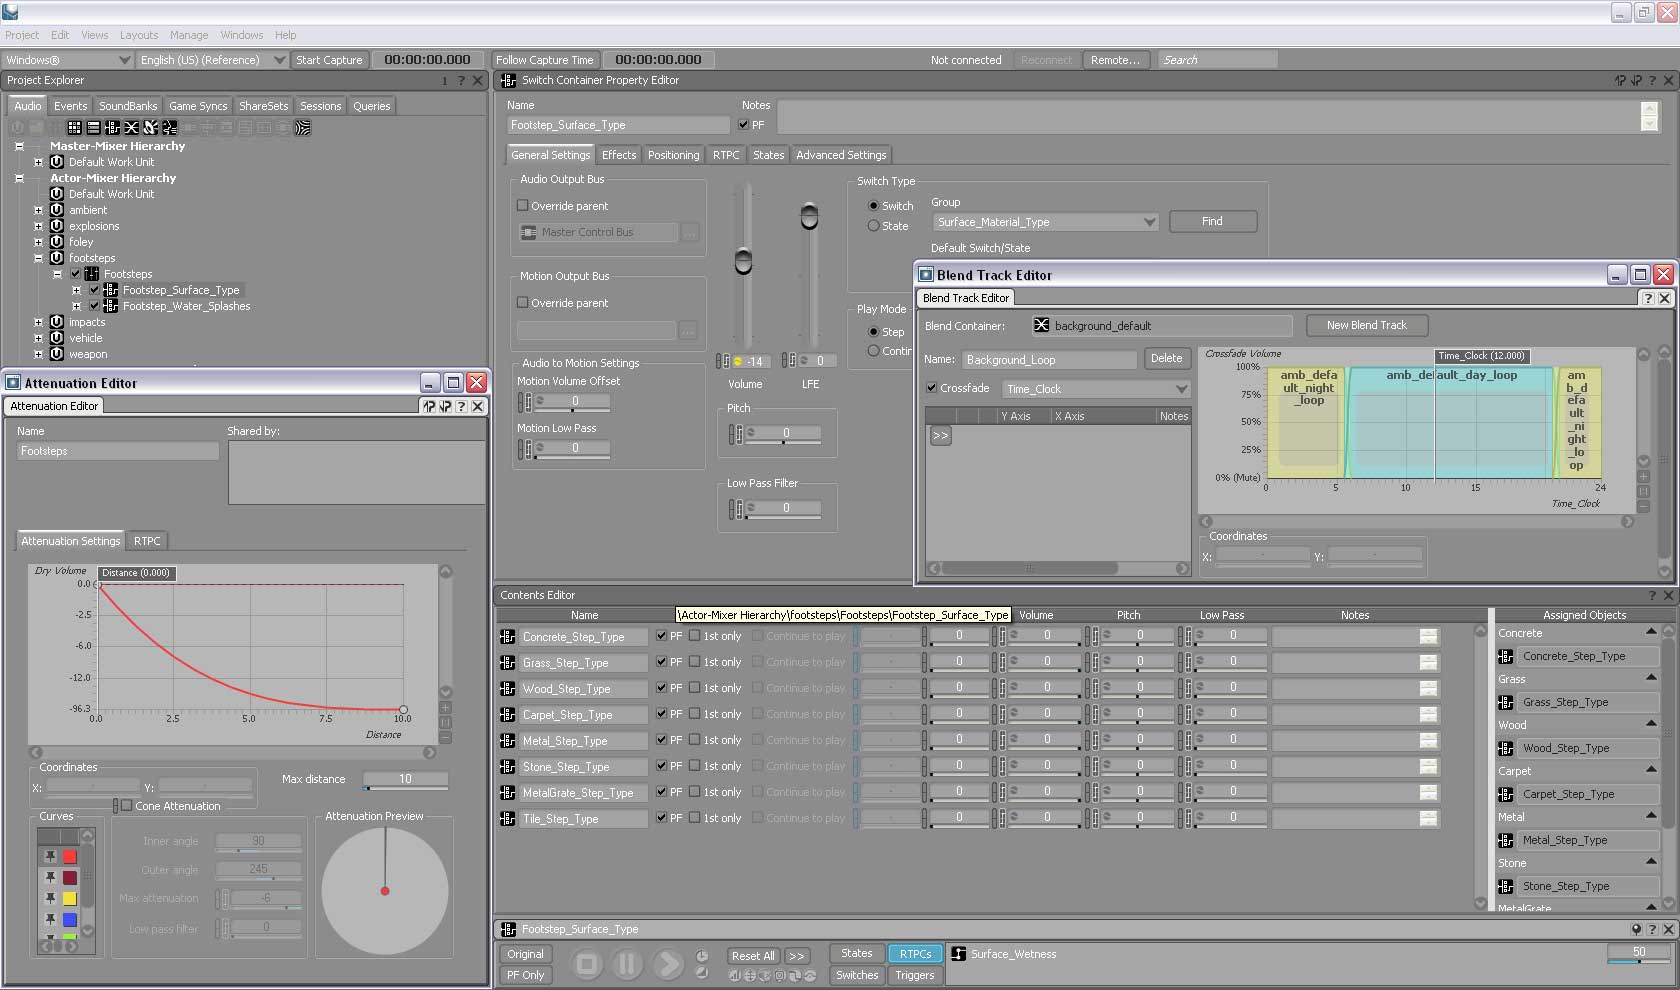Click the clock icon in Transport Control
Image resolution: width=1680 pixels, height=990 pixels.
(702, 956)
